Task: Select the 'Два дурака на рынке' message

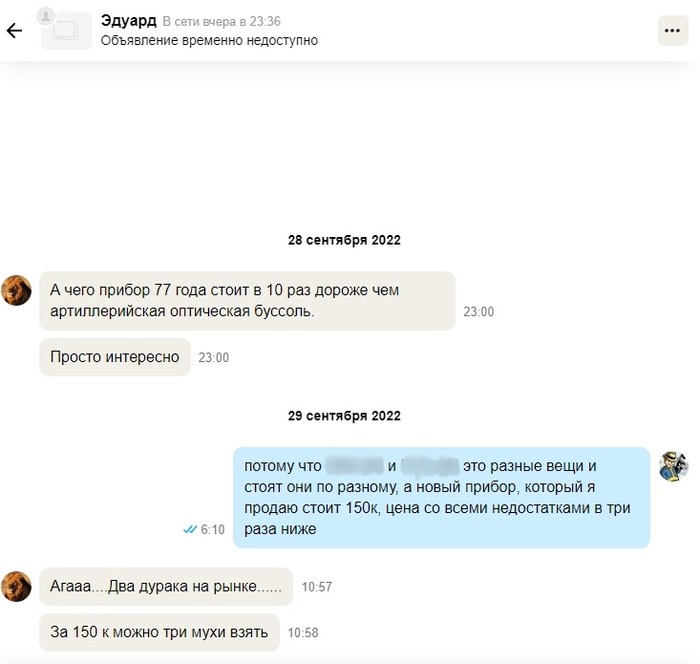Action: point(166,586)
